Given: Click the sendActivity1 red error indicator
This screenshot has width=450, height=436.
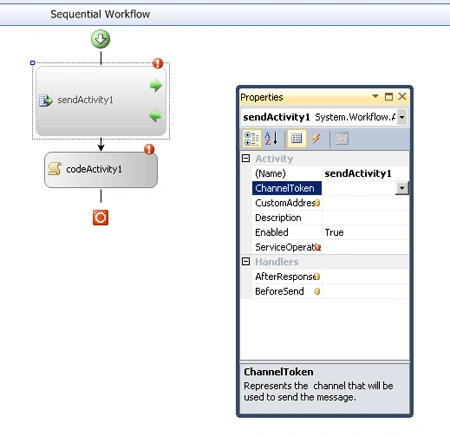Looking at the screenshot, I should point(158,63).
